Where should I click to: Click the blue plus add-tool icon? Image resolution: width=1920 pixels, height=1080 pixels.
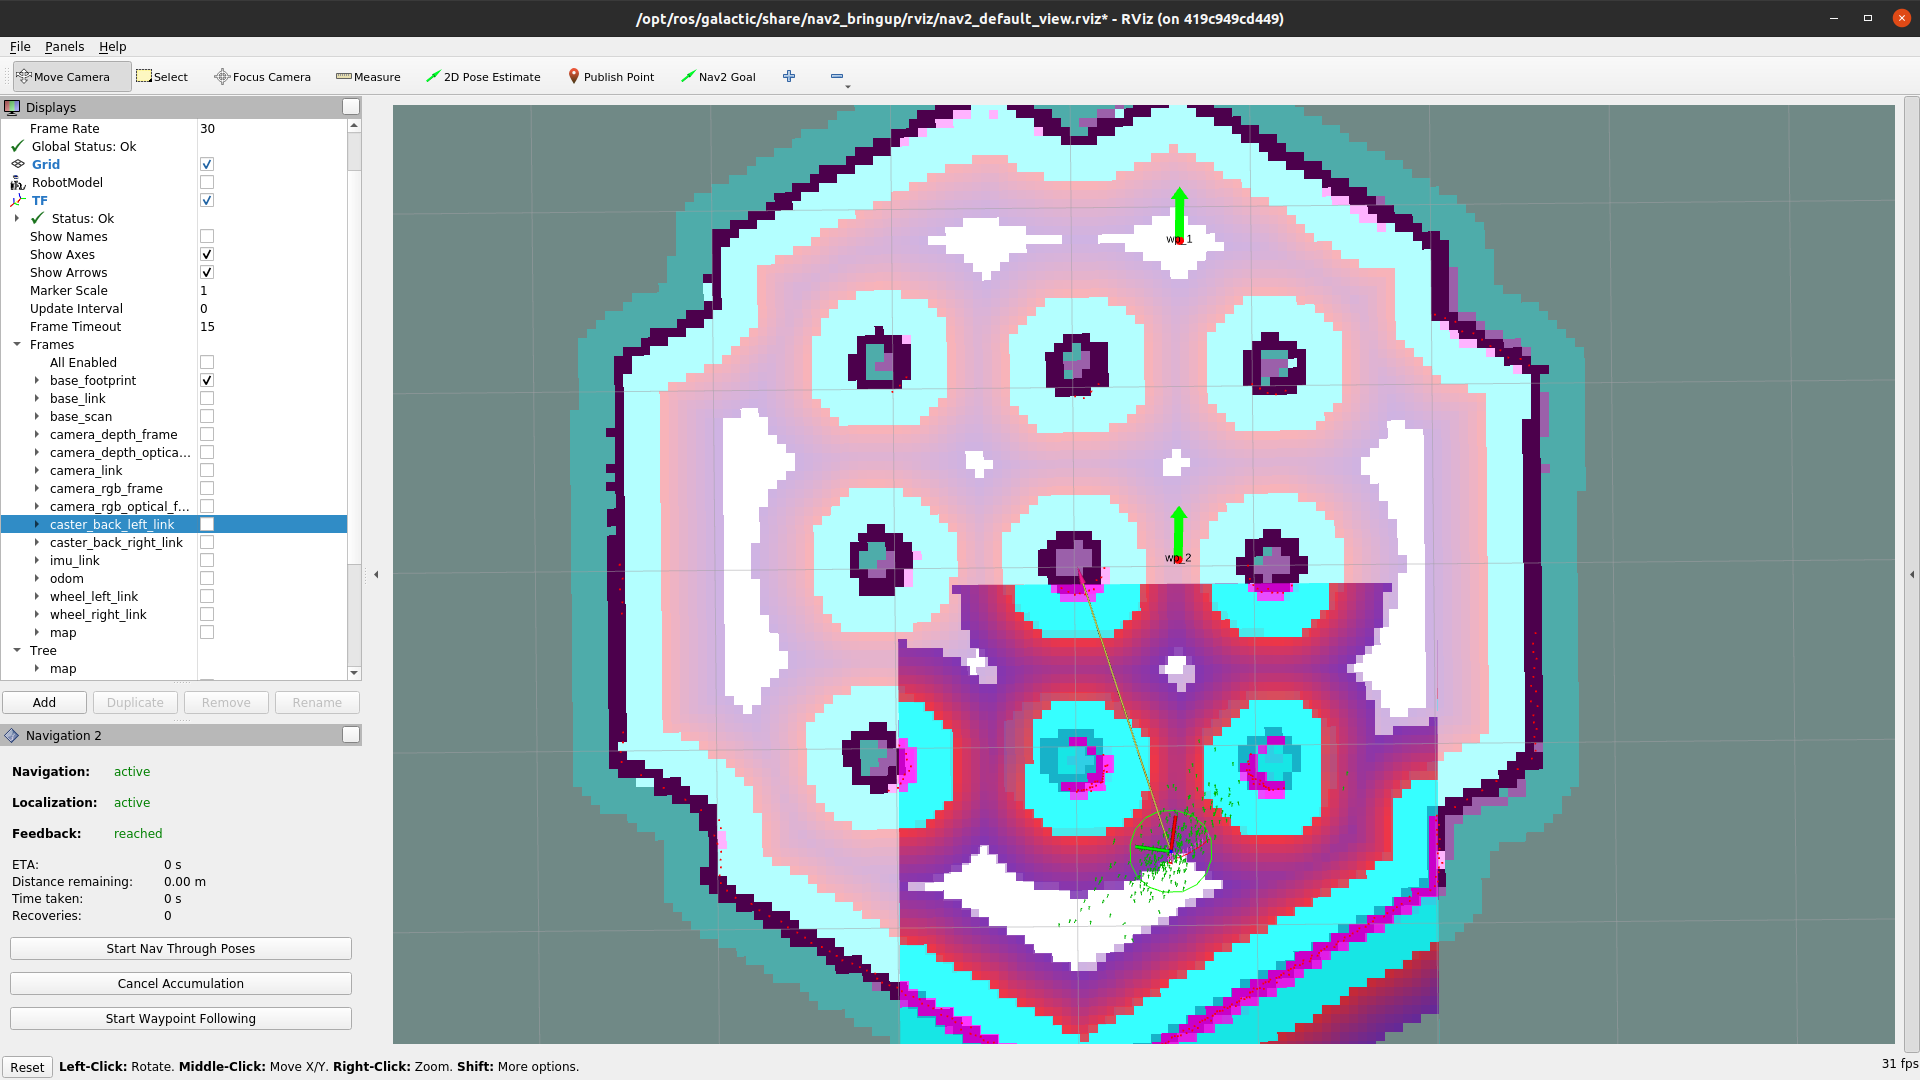[789, 76]
